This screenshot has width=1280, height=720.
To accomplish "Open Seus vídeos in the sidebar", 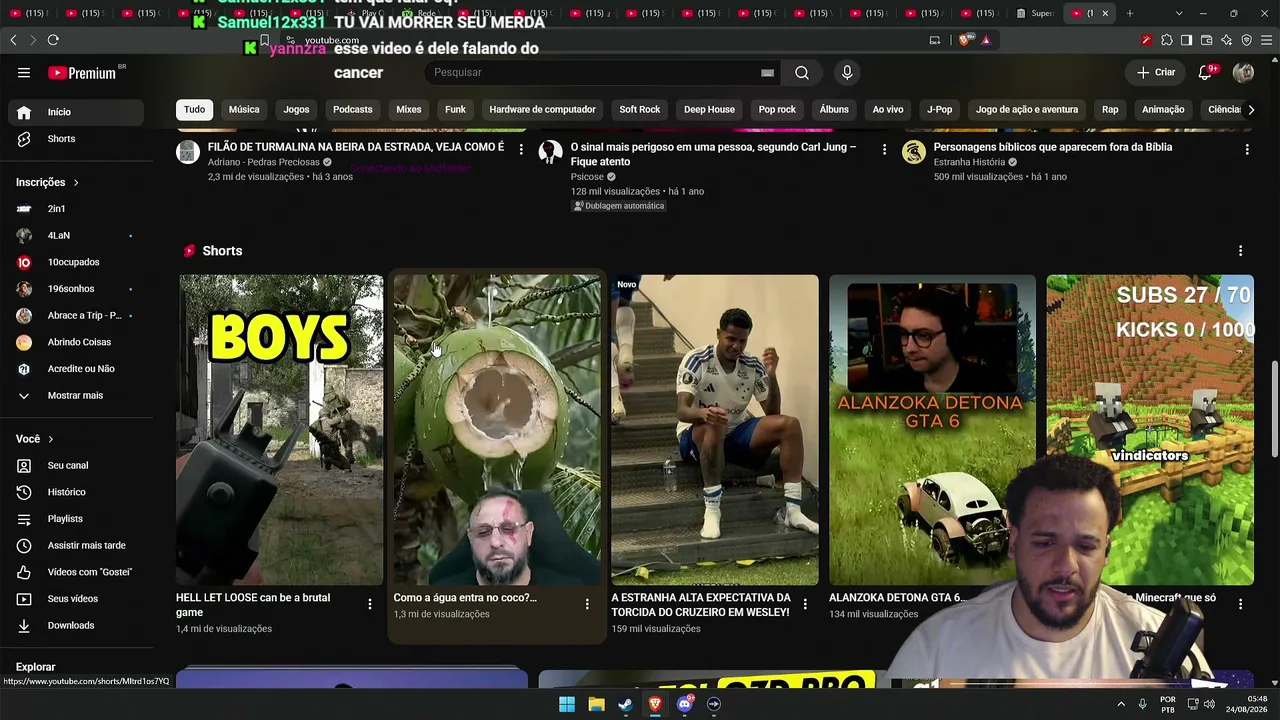I will (x=78, y=599).
